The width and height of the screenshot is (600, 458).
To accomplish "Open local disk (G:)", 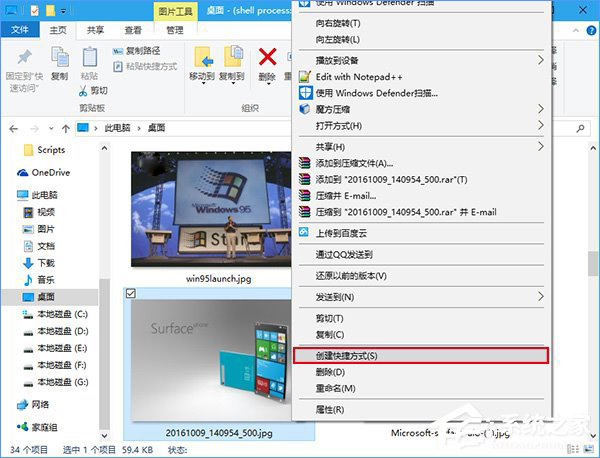I will 55,382.
